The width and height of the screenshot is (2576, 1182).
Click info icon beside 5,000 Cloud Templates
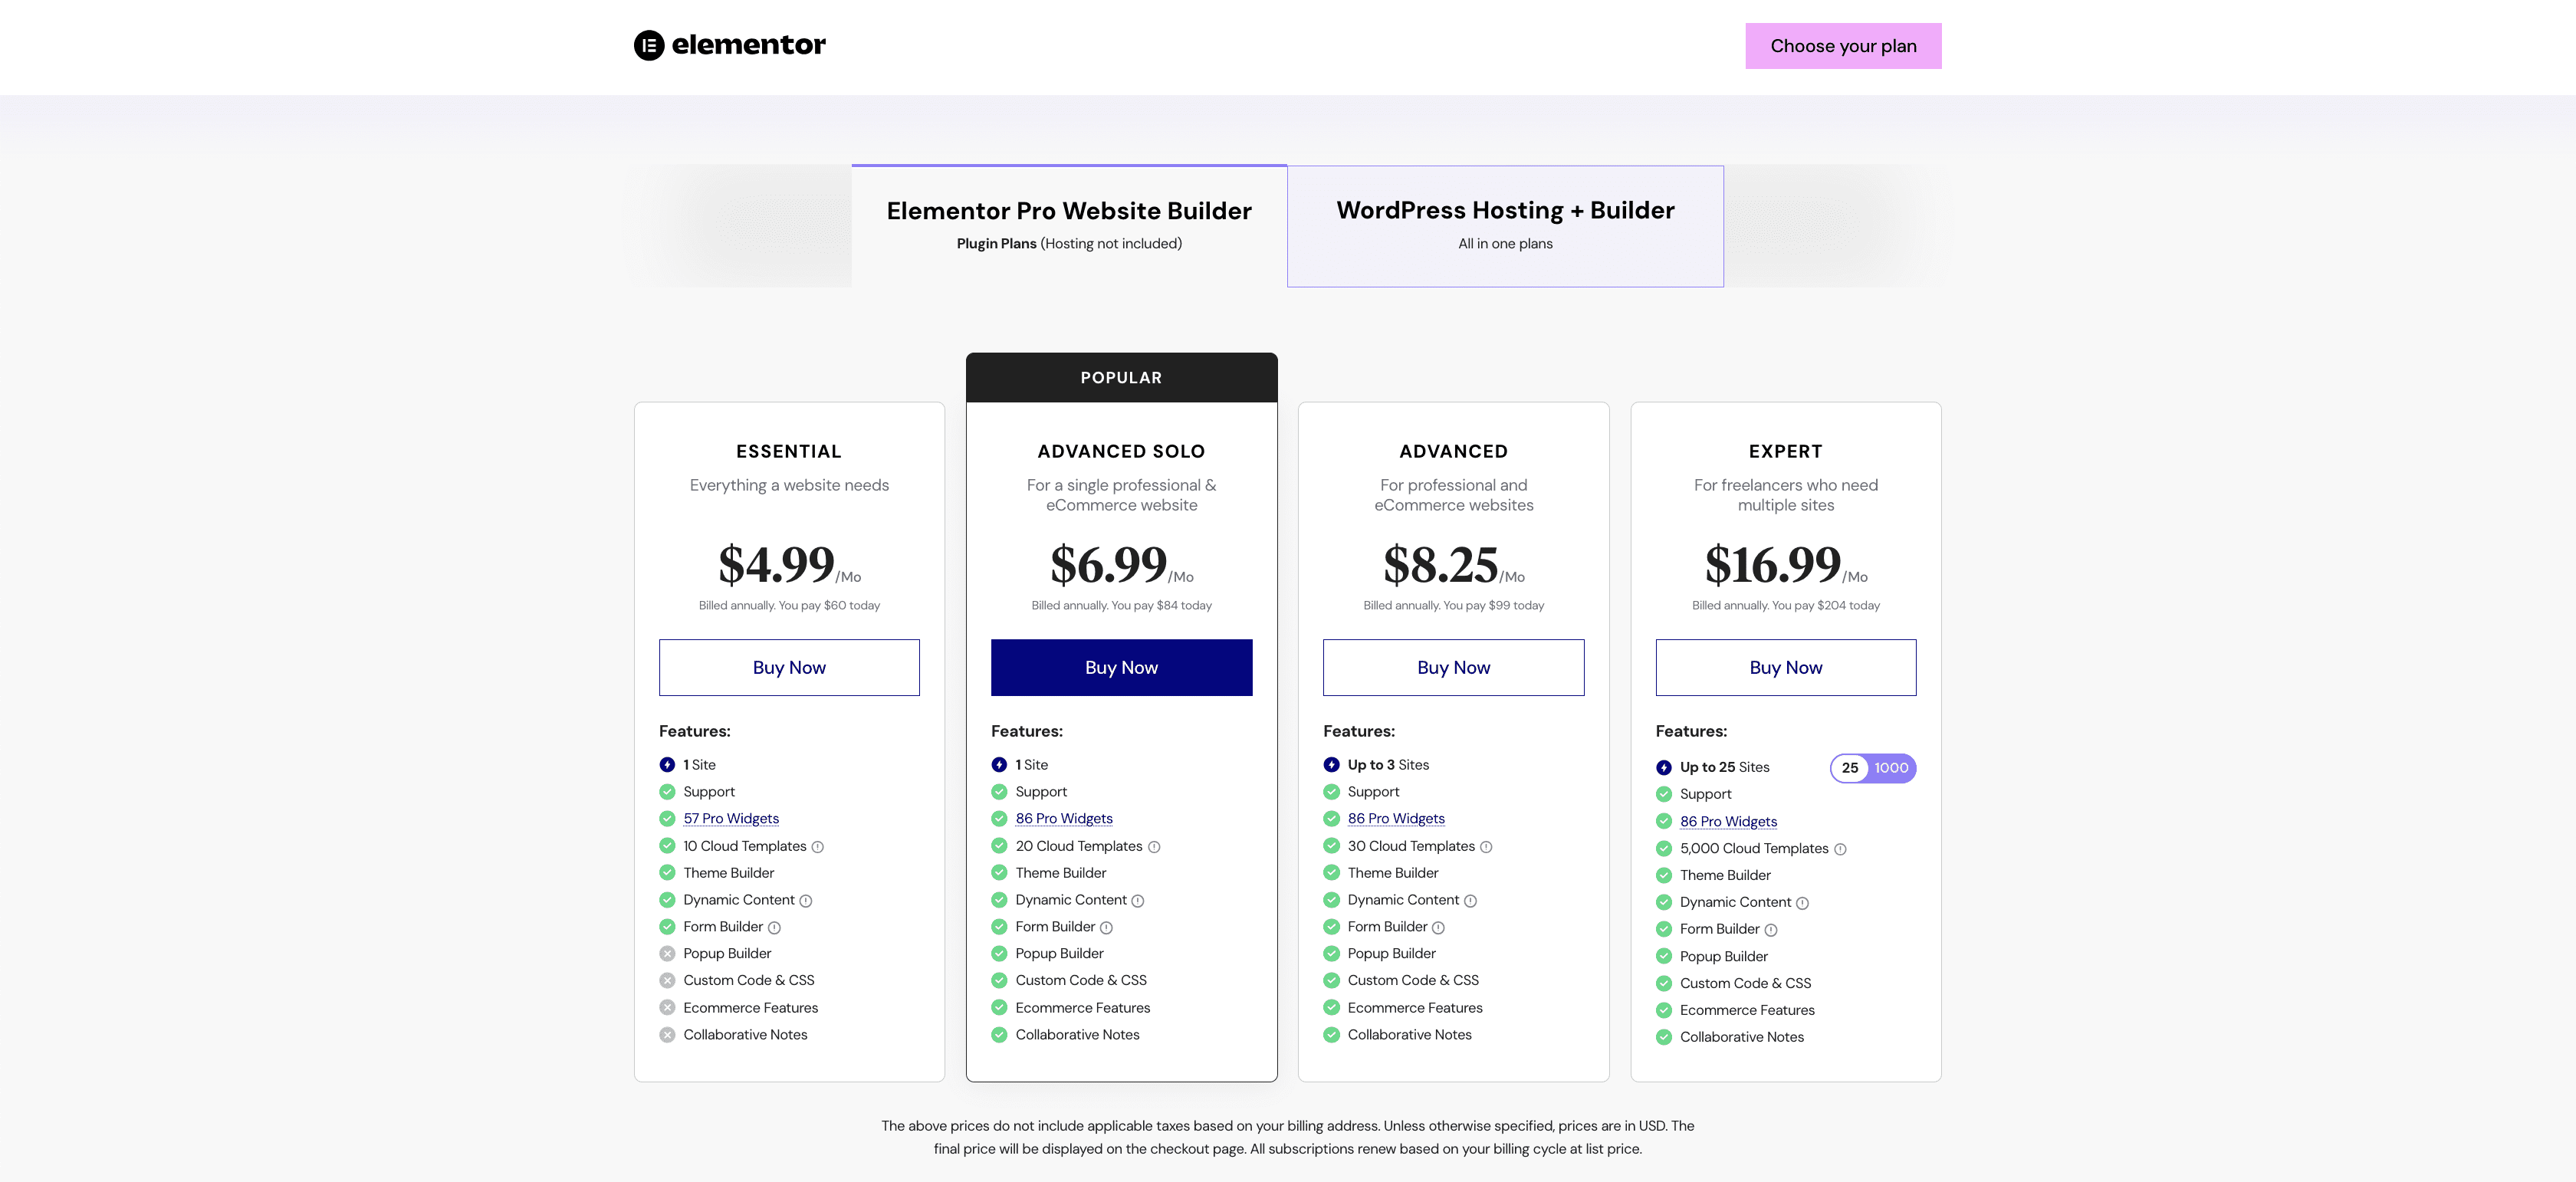1840,849
